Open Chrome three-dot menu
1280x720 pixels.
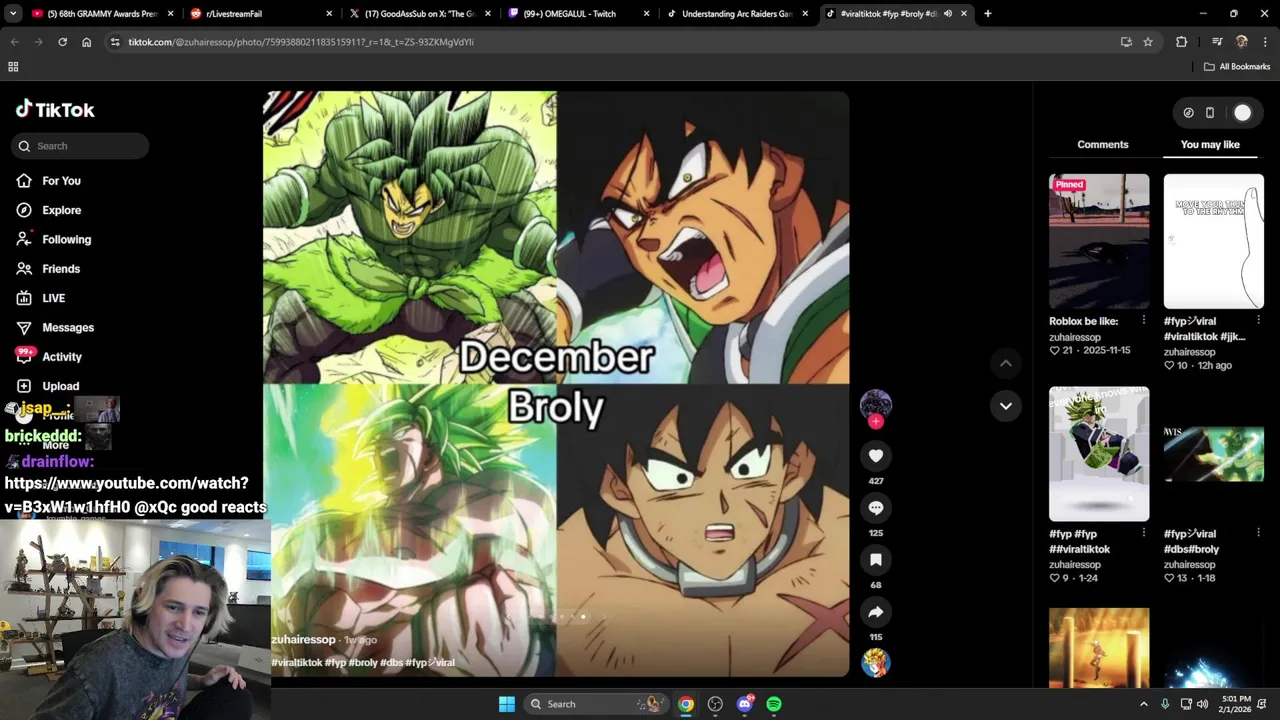[x=1266, y=42]
